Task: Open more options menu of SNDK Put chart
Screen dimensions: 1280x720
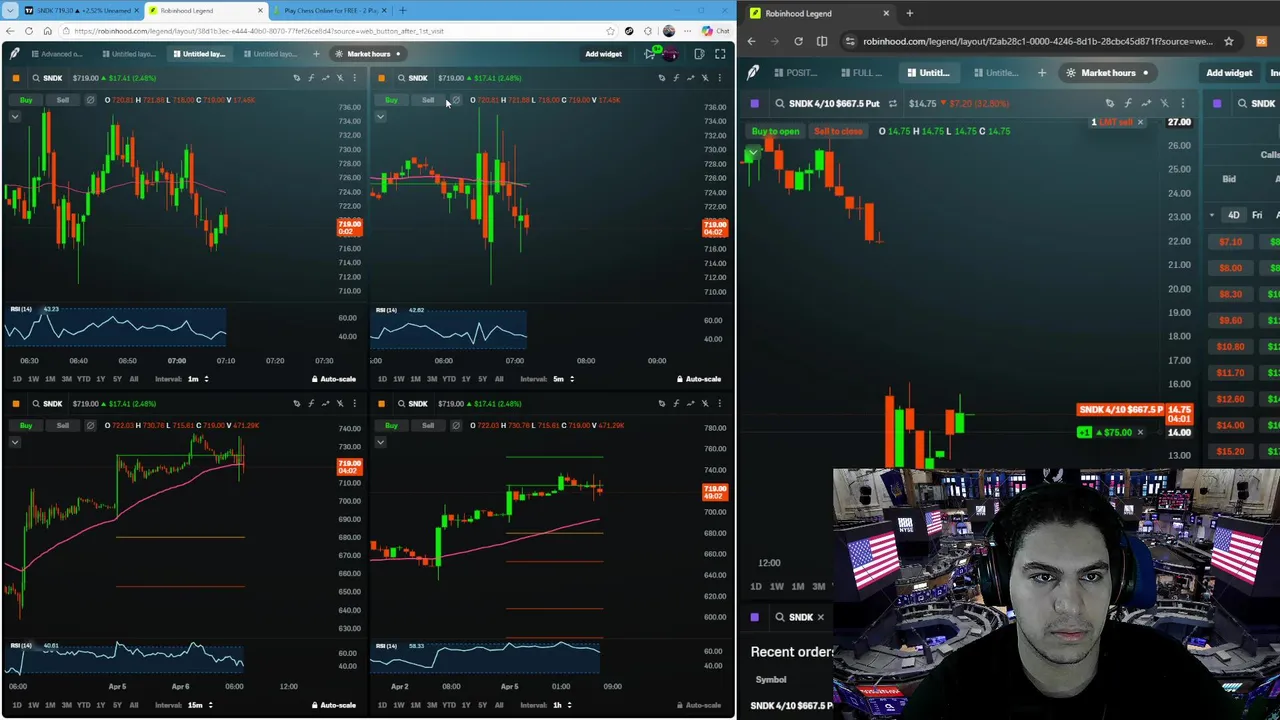Action: click(x=1183, y=103)
